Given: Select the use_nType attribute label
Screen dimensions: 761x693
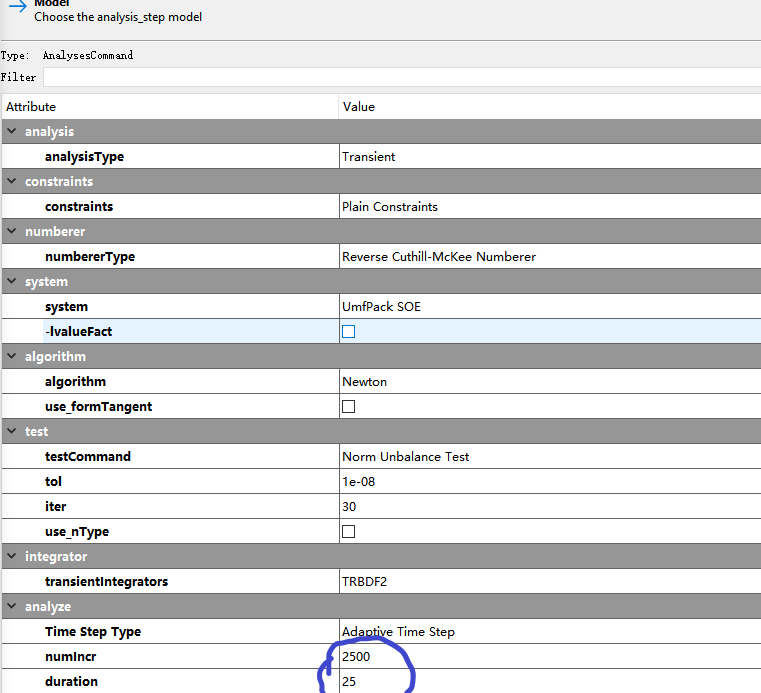Looking at the screenshot, I should click(77, 532).
